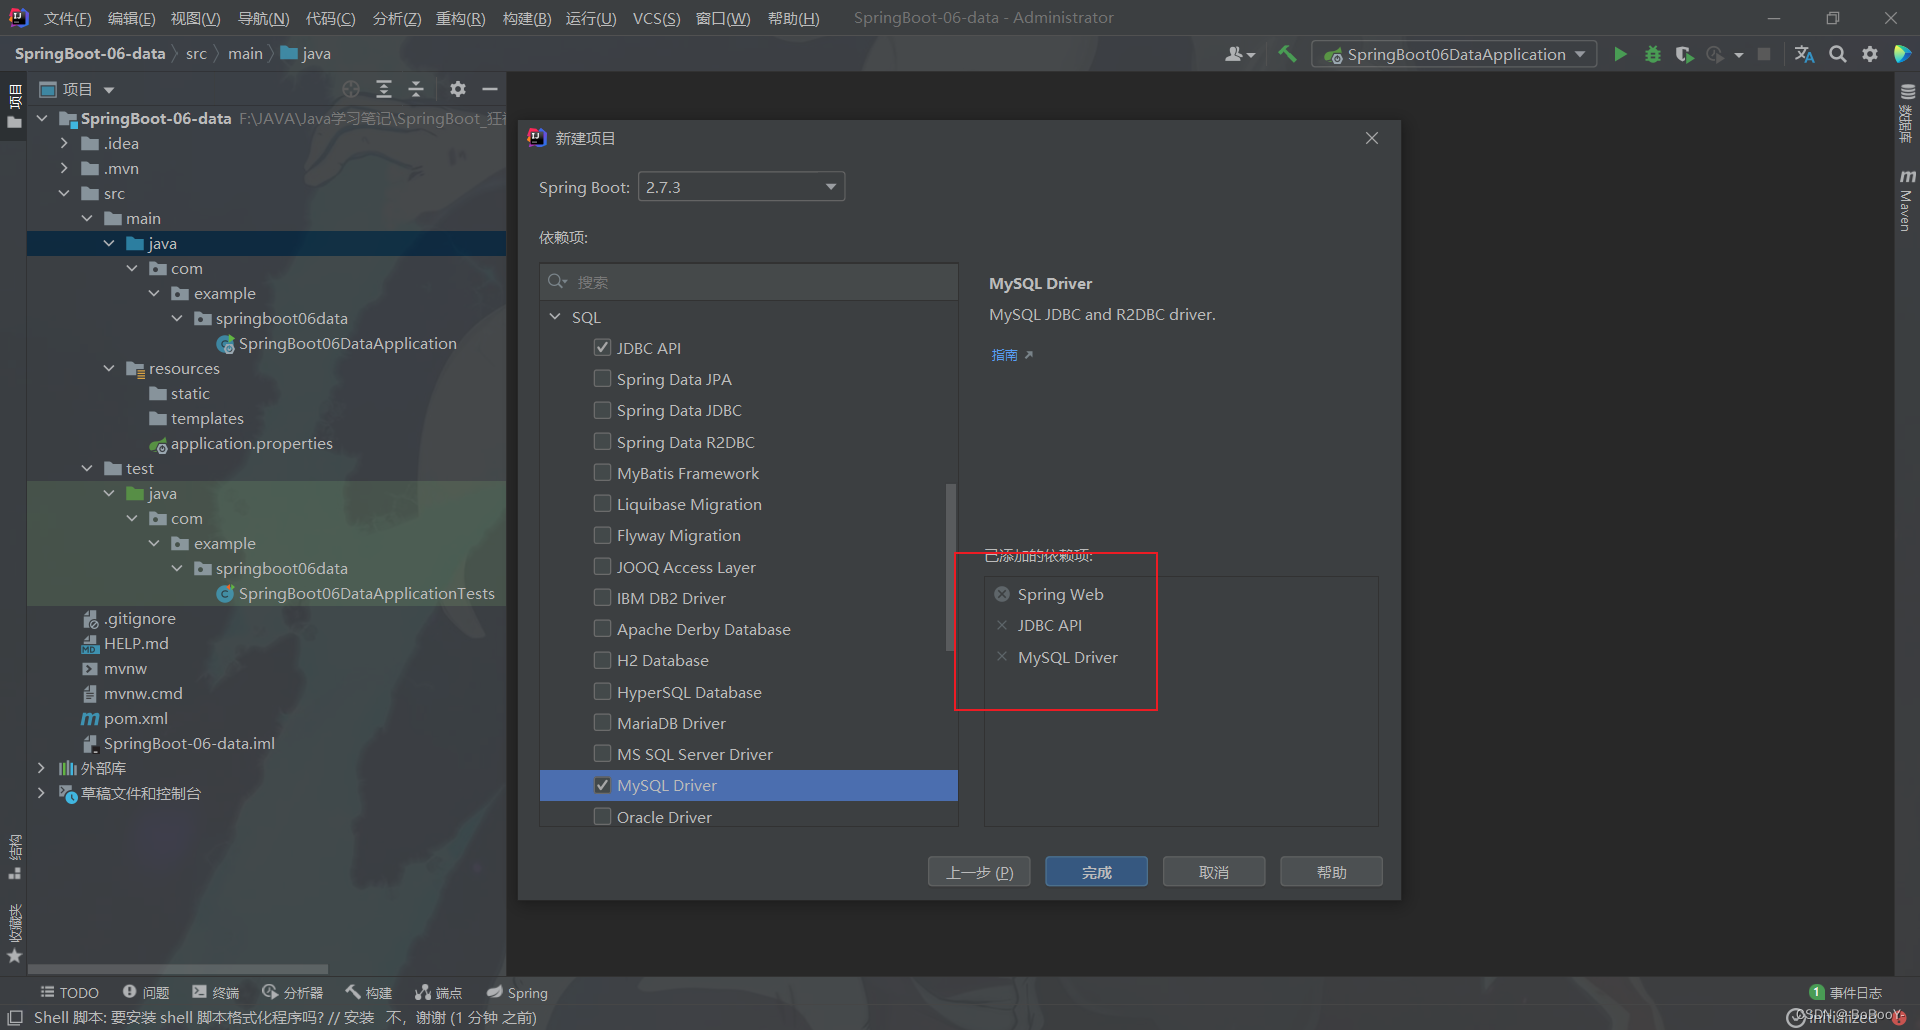Click the 取消 button

point(1213,872)
